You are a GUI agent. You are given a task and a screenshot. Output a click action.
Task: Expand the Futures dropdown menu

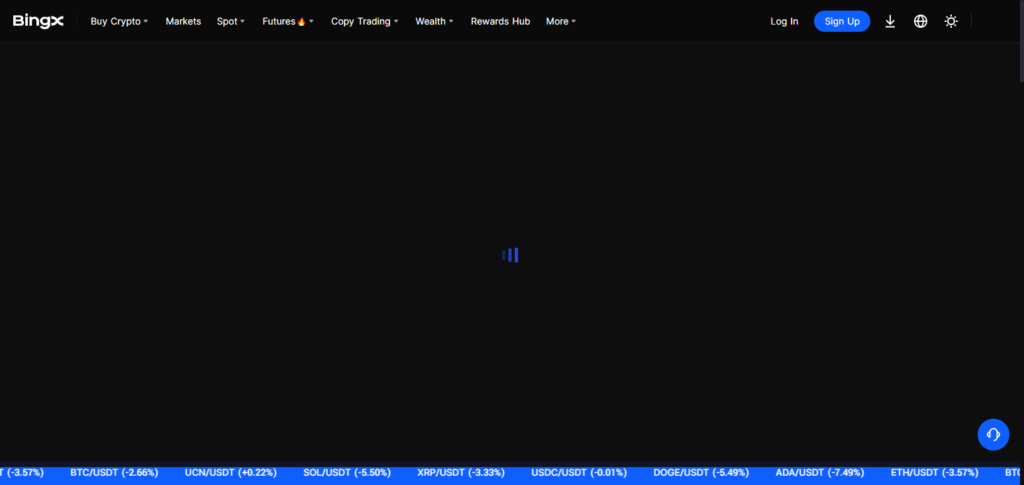287,21
